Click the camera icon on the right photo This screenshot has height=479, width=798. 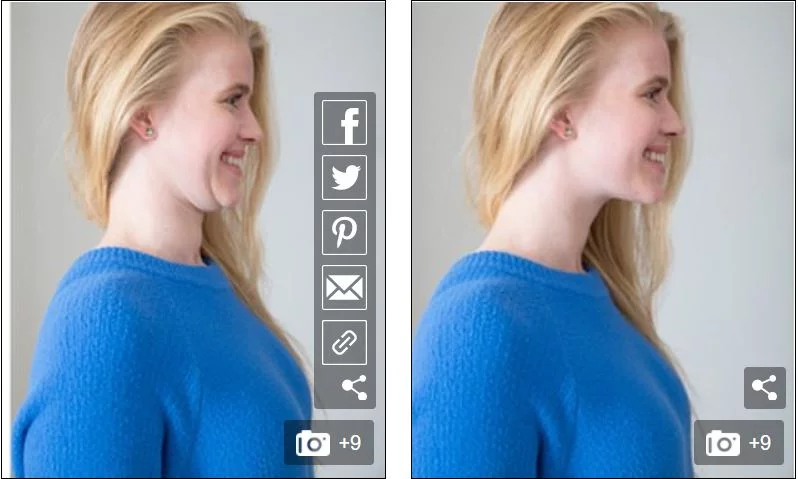click(723, 443)
